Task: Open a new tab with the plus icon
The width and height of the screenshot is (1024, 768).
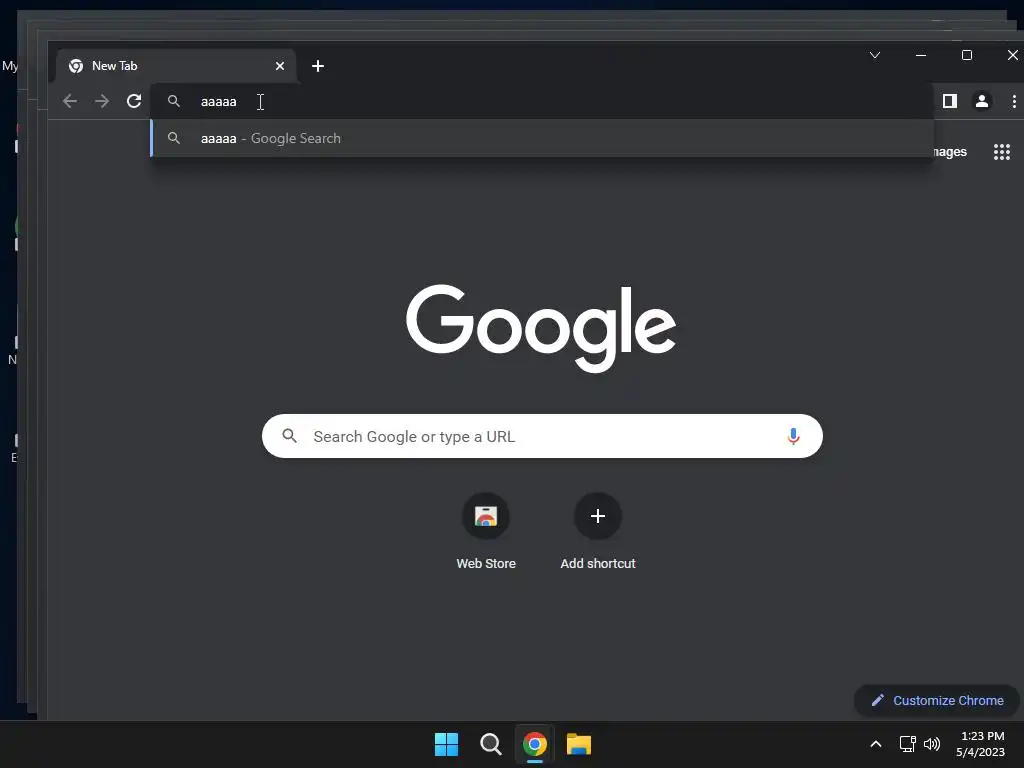Action: coord(318,66)
